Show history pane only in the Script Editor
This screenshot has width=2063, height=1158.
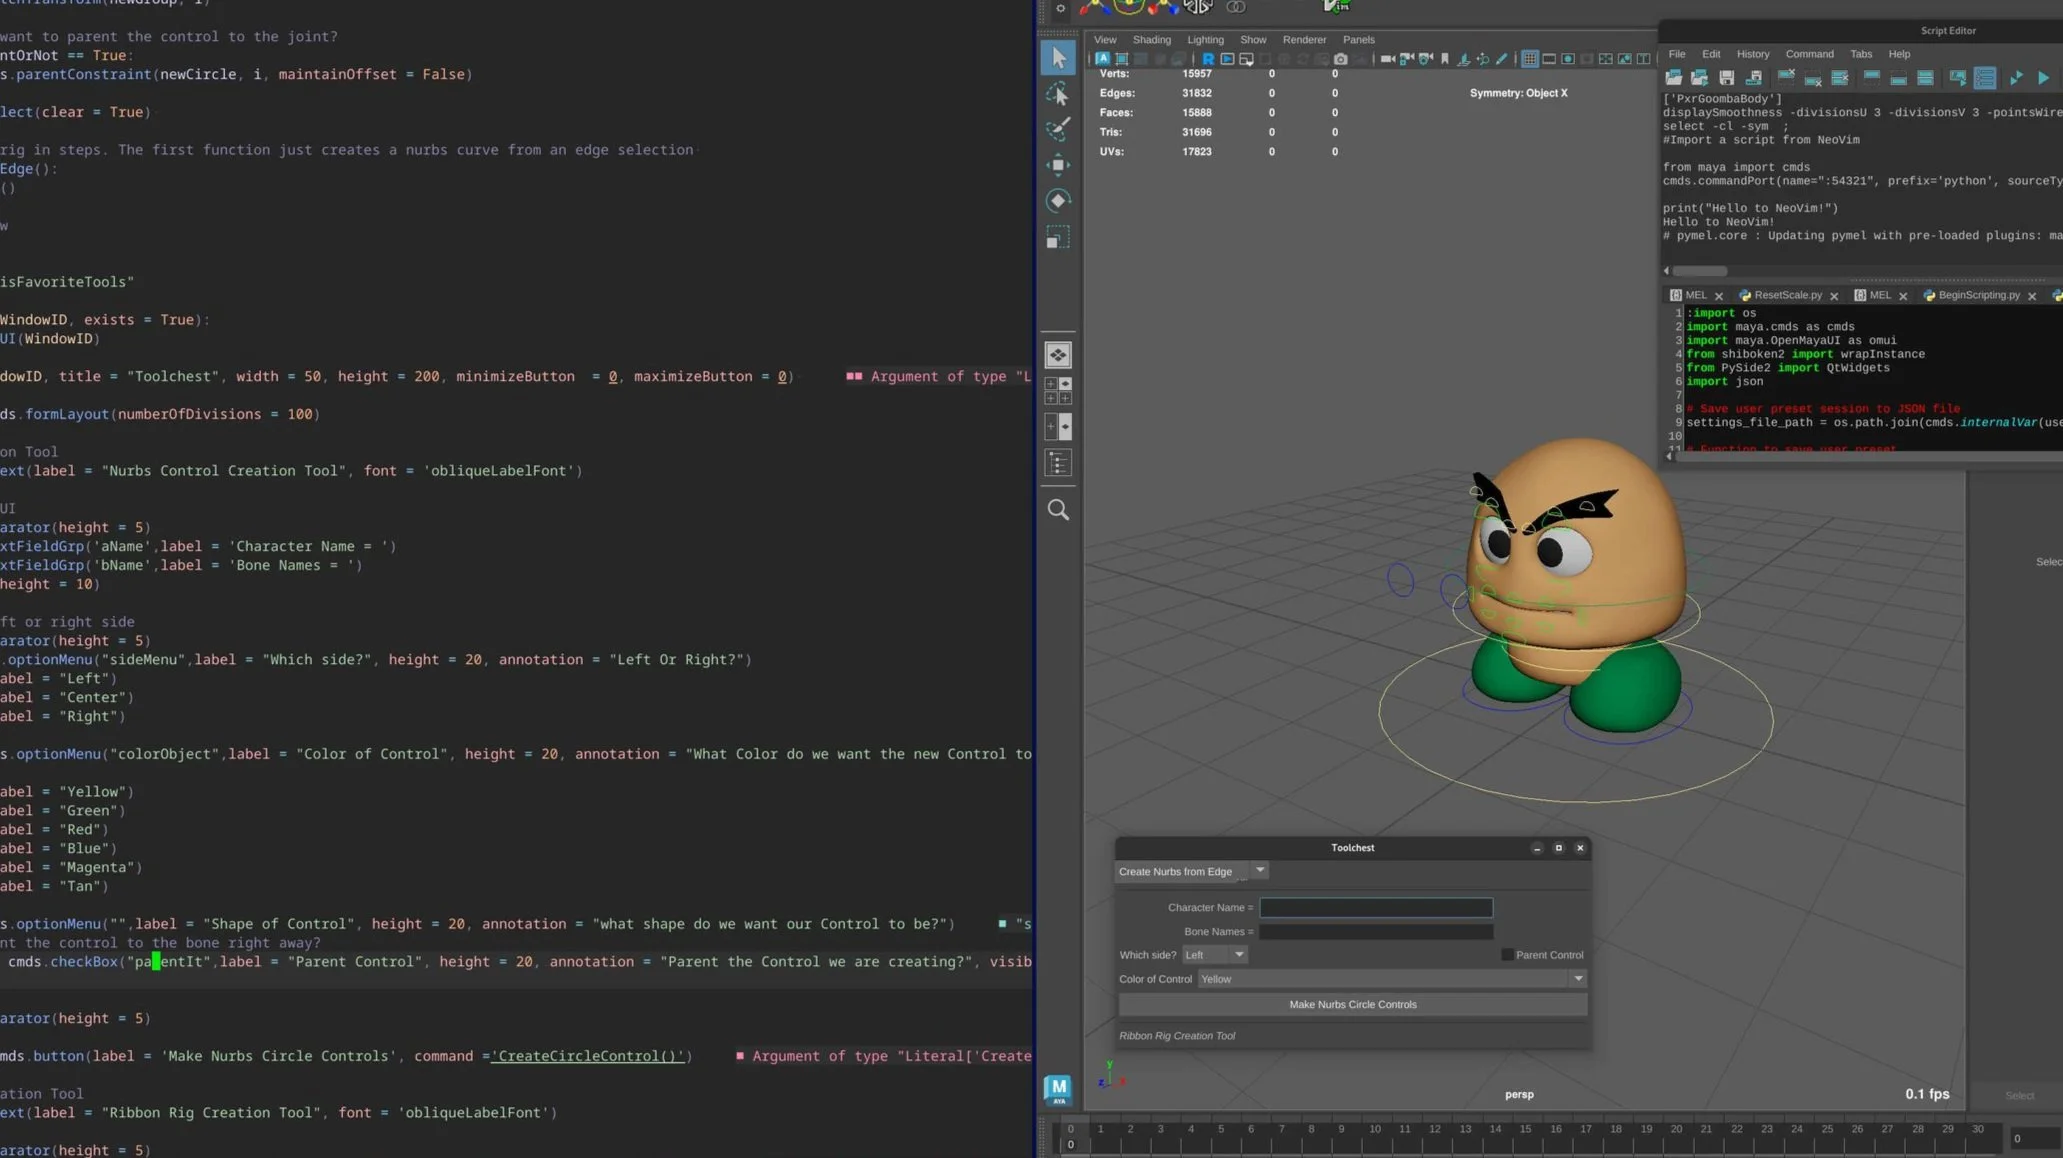pyautogui.click(x=1872, y=76)
